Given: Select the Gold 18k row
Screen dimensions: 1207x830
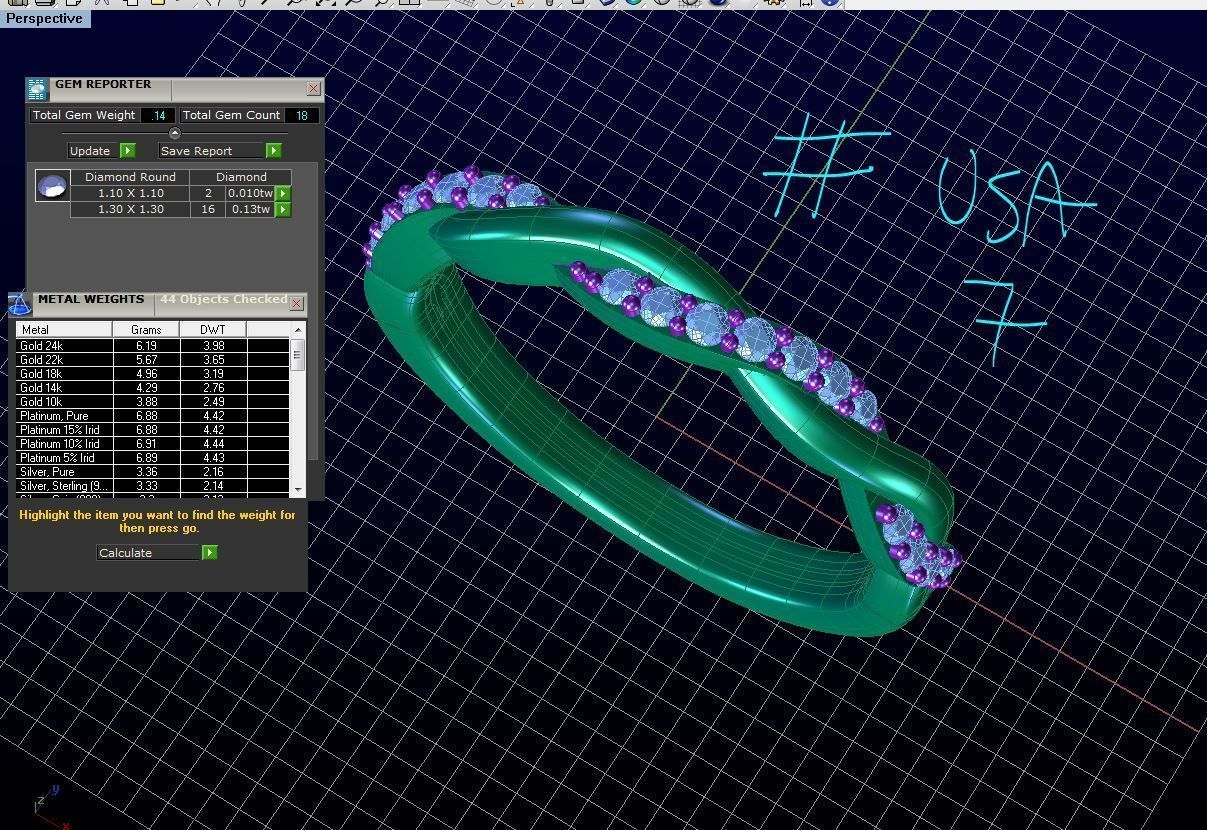Looking at the screenshot, I should pyautogui.click(x=152, y=374).
